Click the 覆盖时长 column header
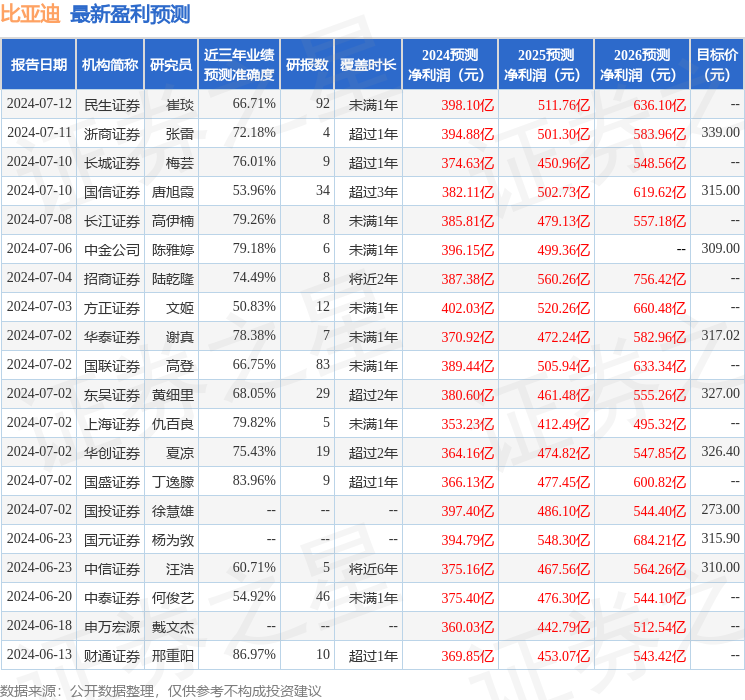745x700 pixels. pyautogui.click(x=368, y=64)
